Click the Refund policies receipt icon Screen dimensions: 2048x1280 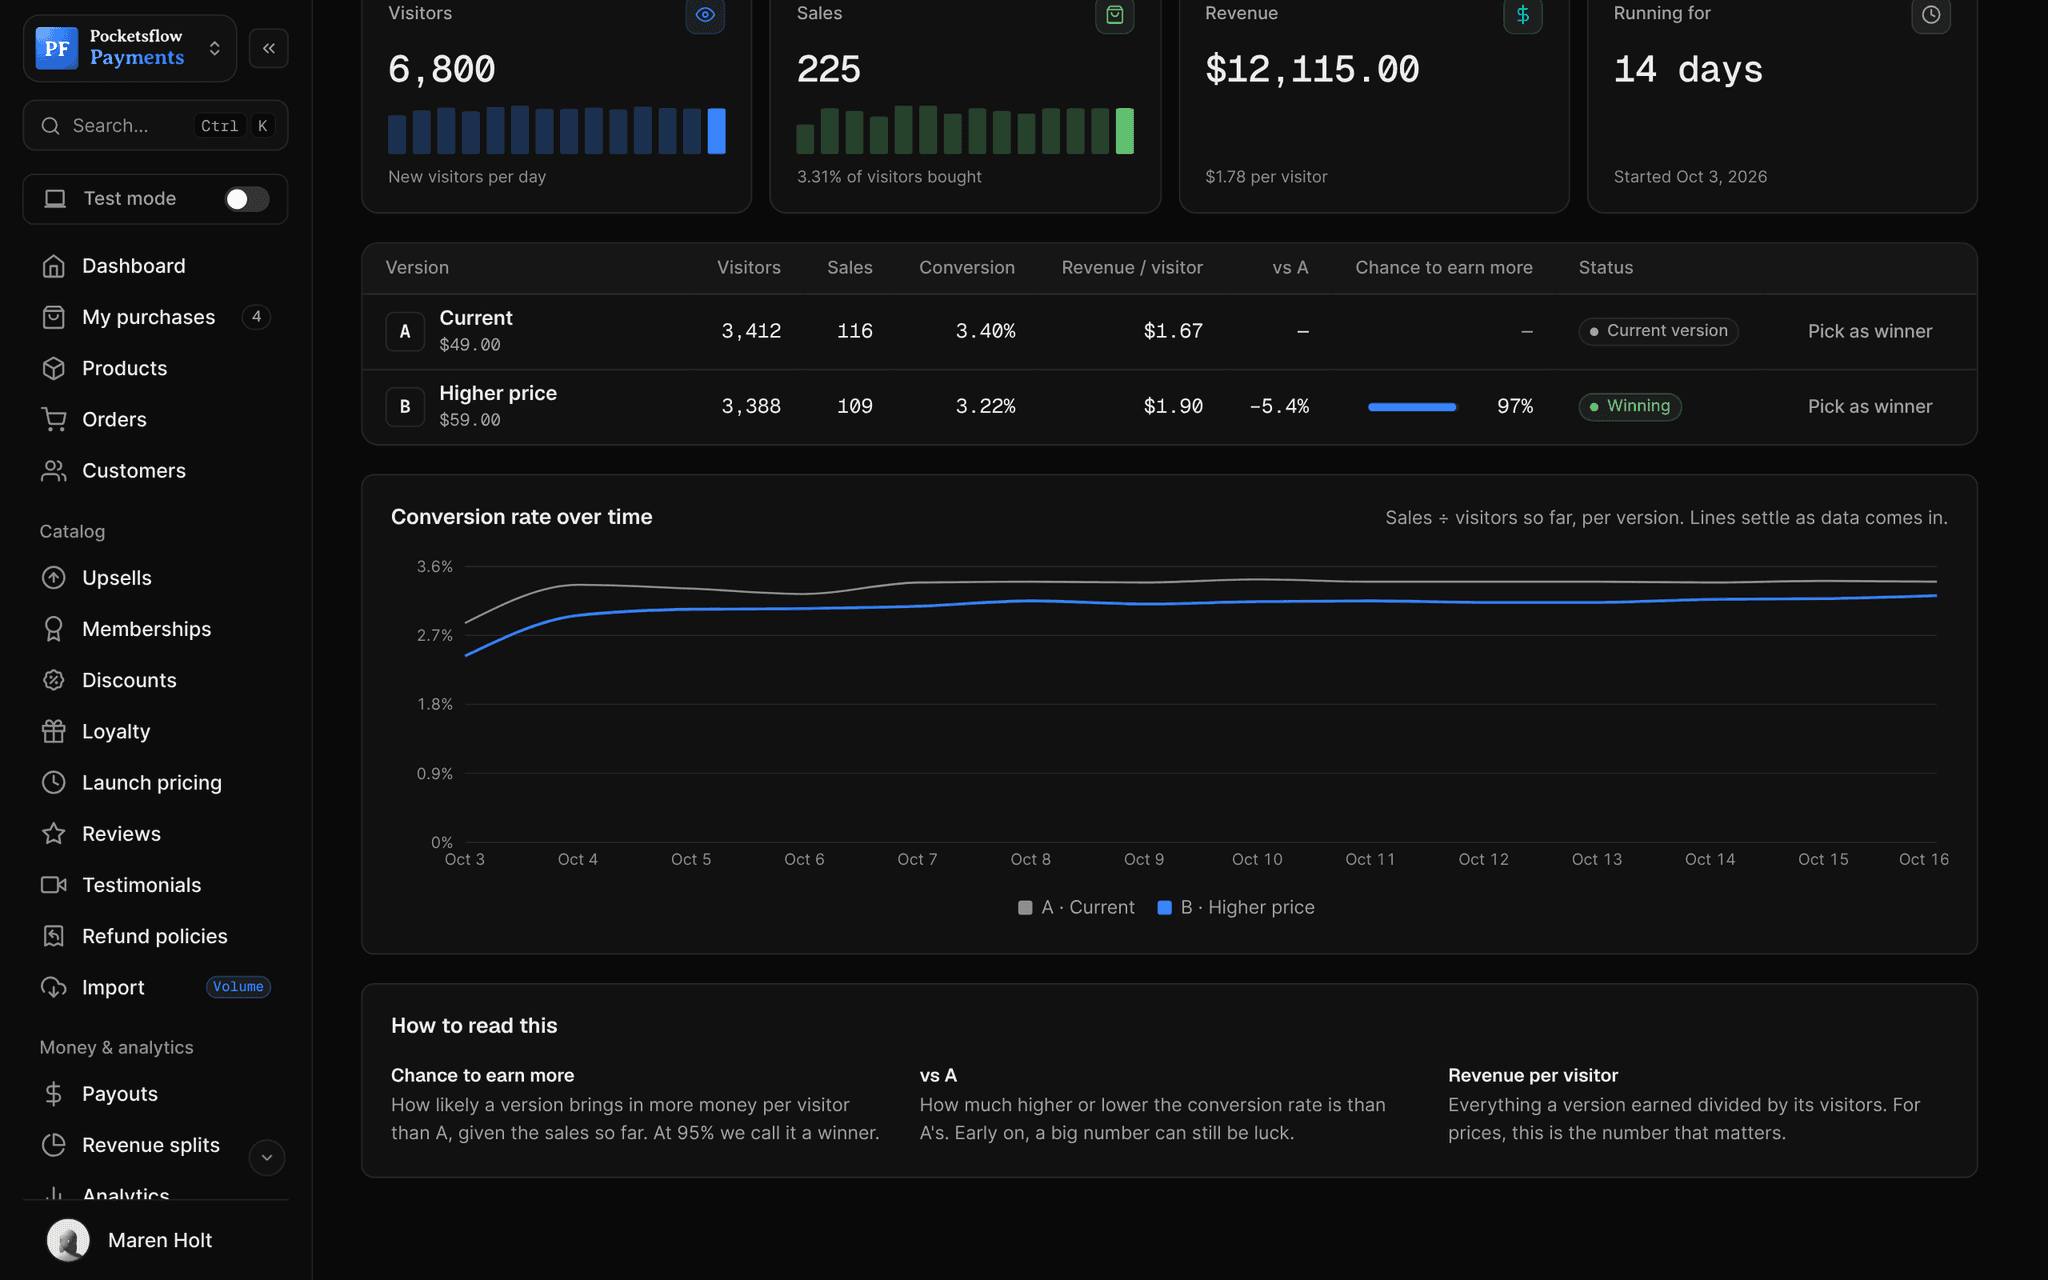(x=54, y=936)
